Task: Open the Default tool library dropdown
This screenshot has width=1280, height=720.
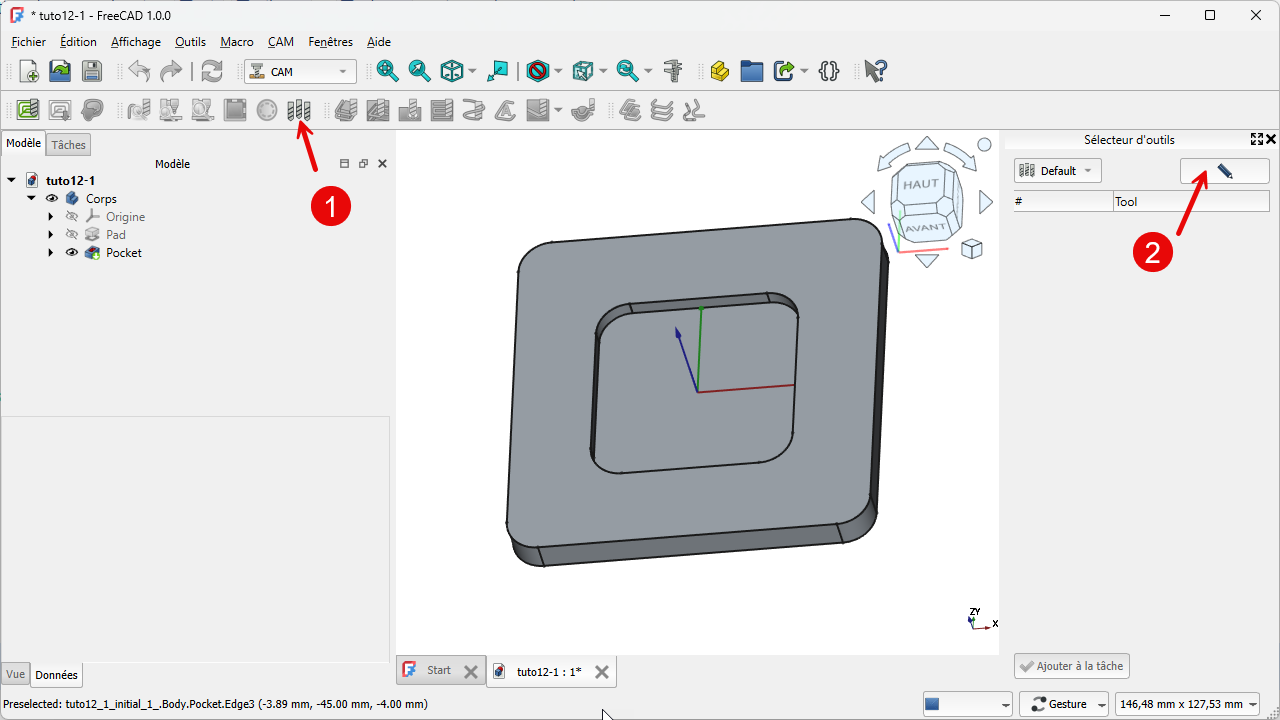Action: pyautogui.click(x=1057, y=171)
